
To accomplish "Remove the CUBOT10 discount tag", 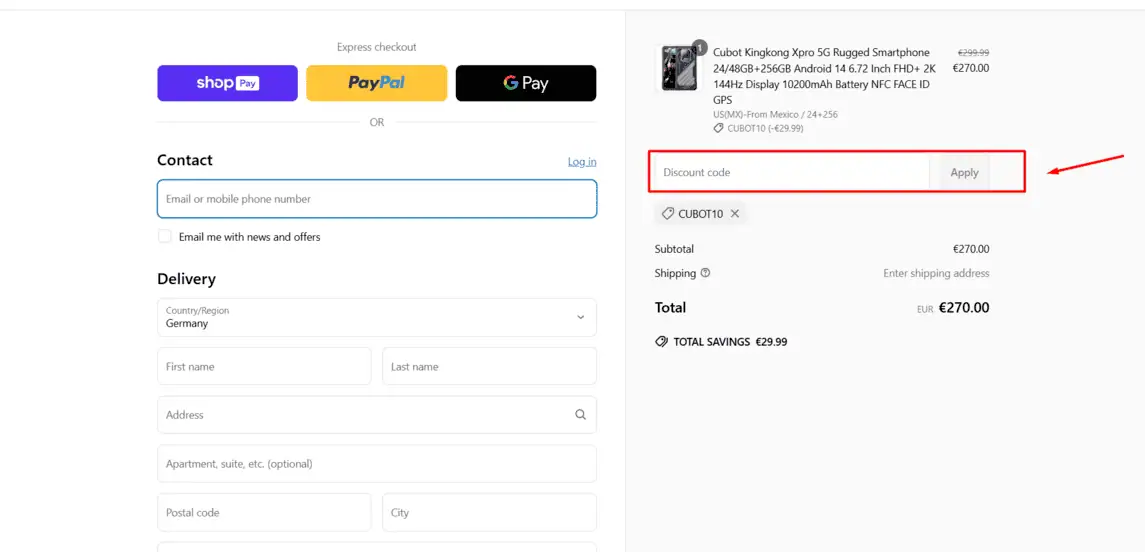I will [735, 214].
